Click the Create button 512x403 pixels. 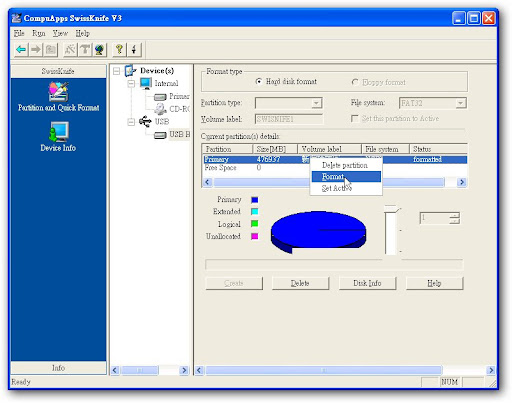tap(234, 283)
